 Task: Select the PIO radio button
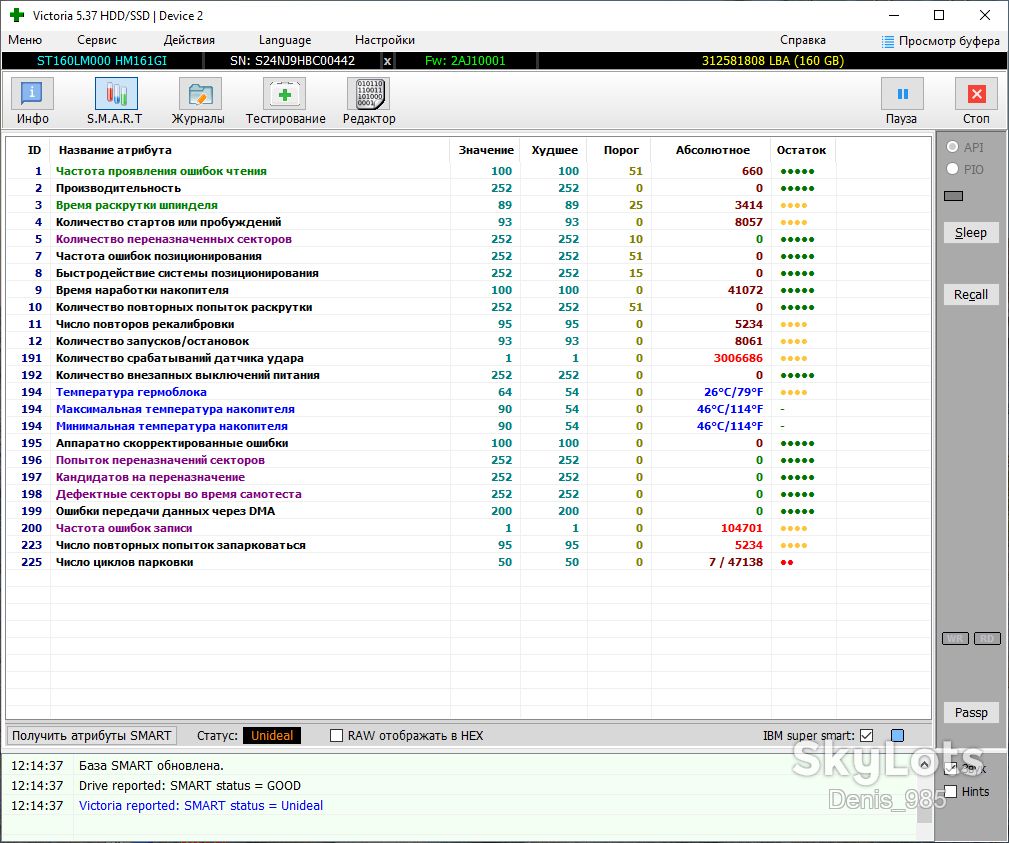[x=952, y=169]
